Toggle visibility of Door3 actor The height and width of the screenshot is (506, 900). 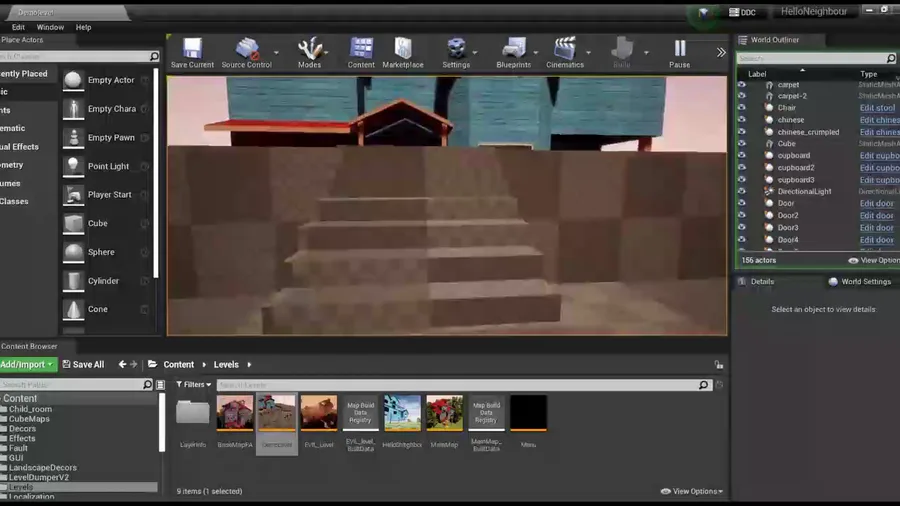tap(742, 228)
